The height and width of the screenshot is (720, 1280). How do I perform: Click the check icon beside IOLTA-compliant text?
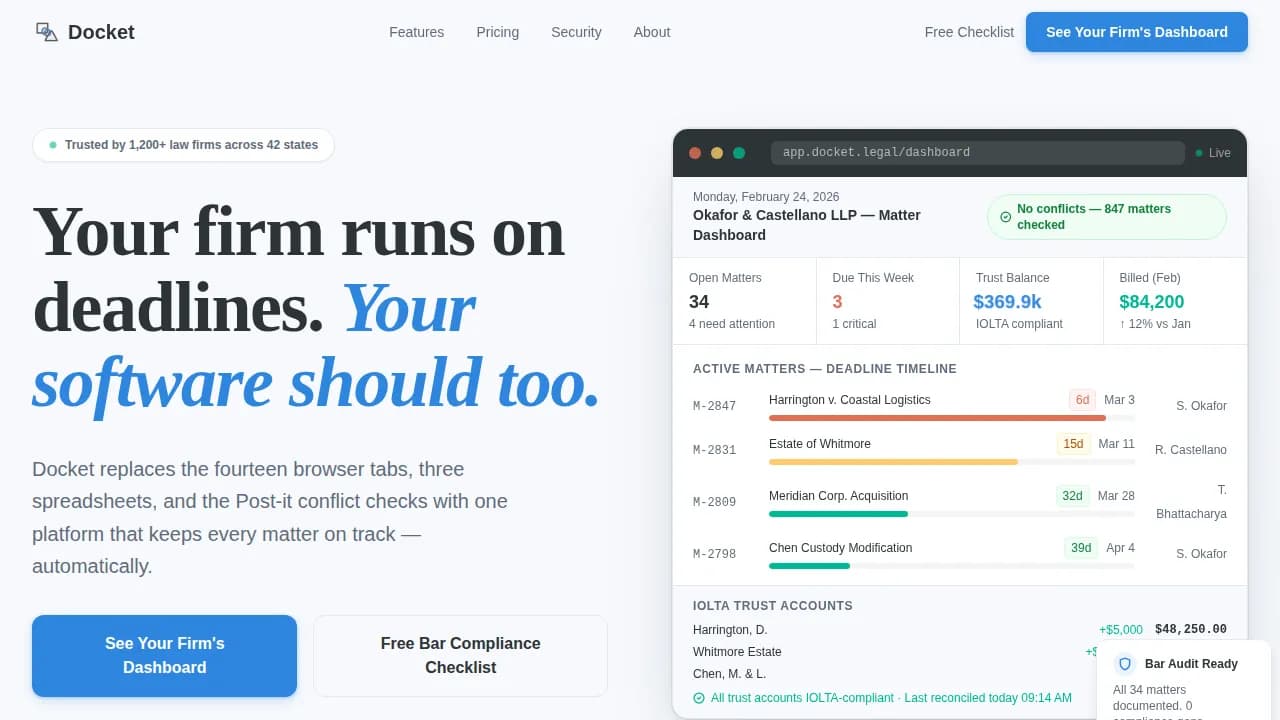tap(700, 698)
